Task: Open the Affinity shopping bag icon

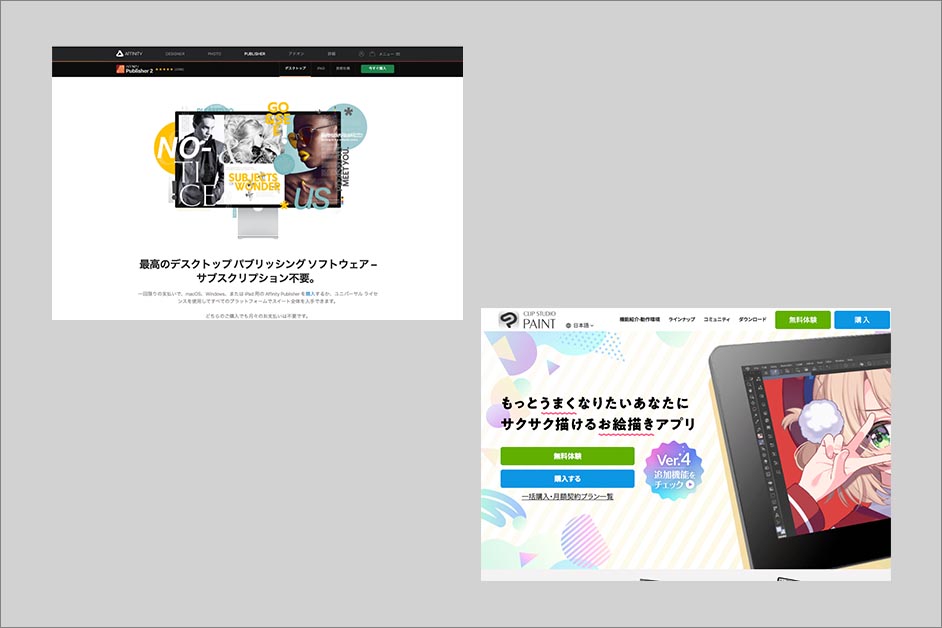Action: click(x=371, y=54)
